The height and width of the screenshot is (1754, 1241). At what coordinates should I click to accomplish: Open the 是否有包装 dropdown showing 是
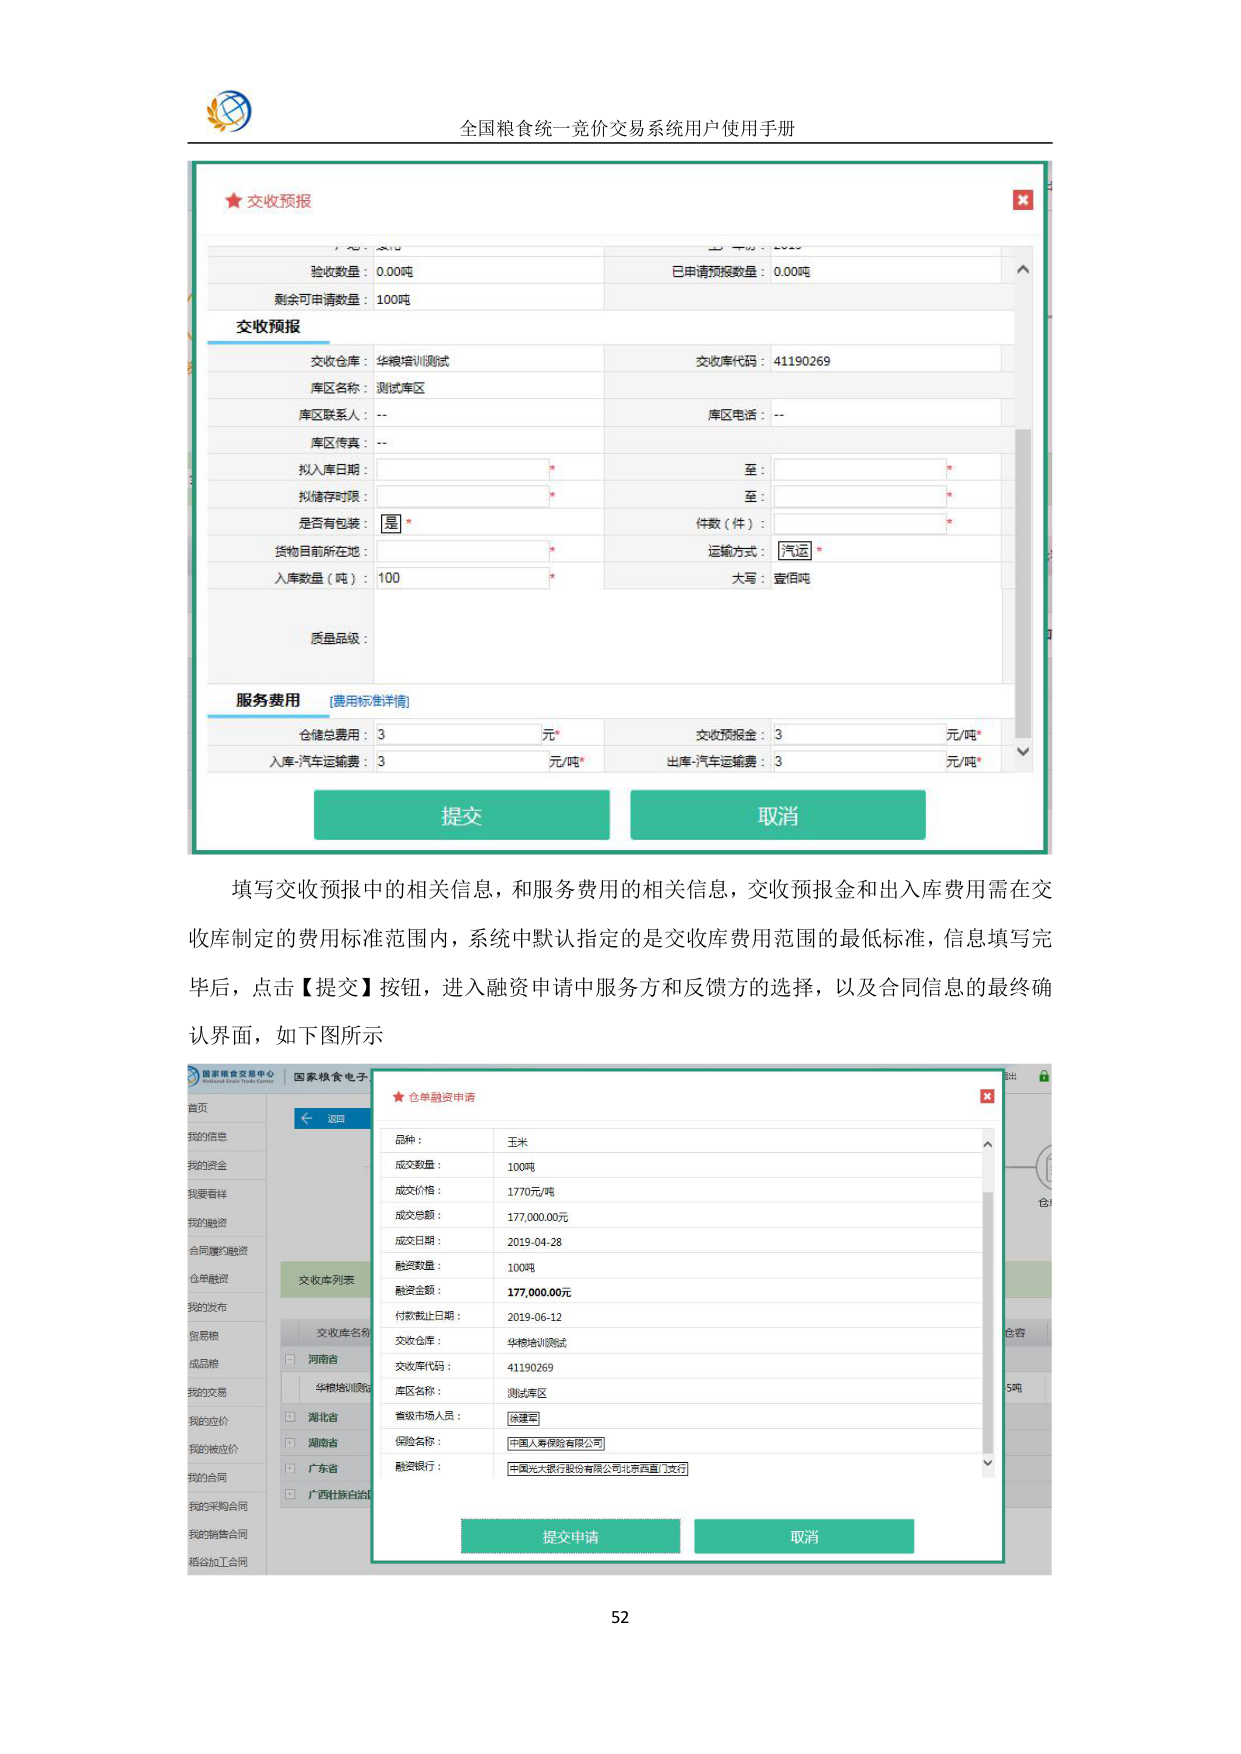[390, 523]
